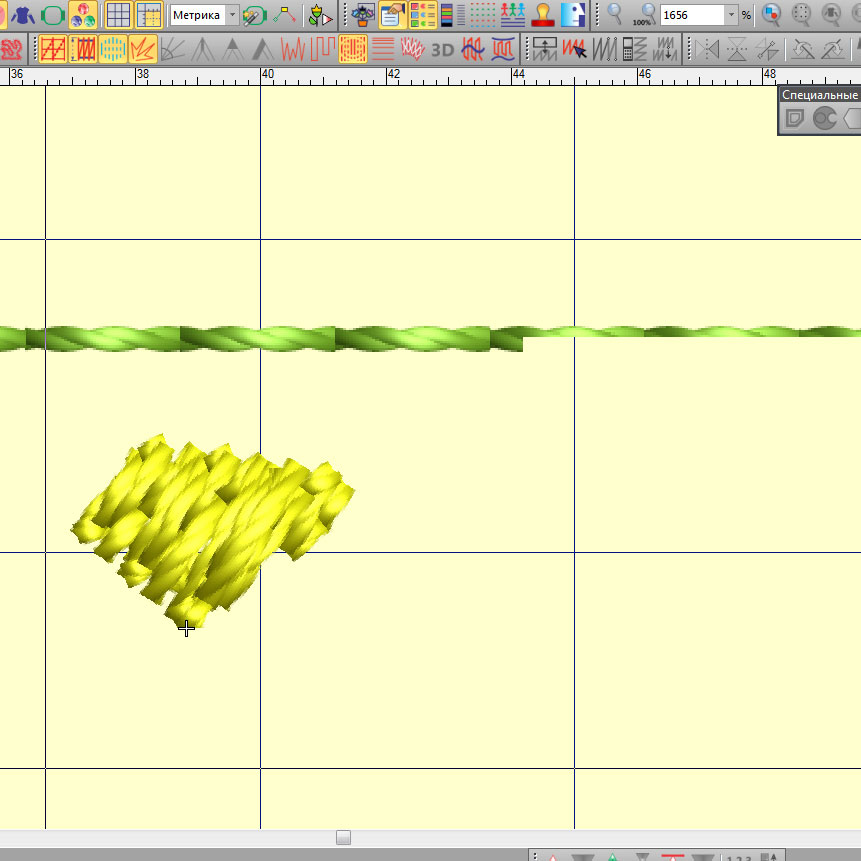Zoom to 100% with magnifier icon
Screen dimensions: 861x861
(645, 15)
